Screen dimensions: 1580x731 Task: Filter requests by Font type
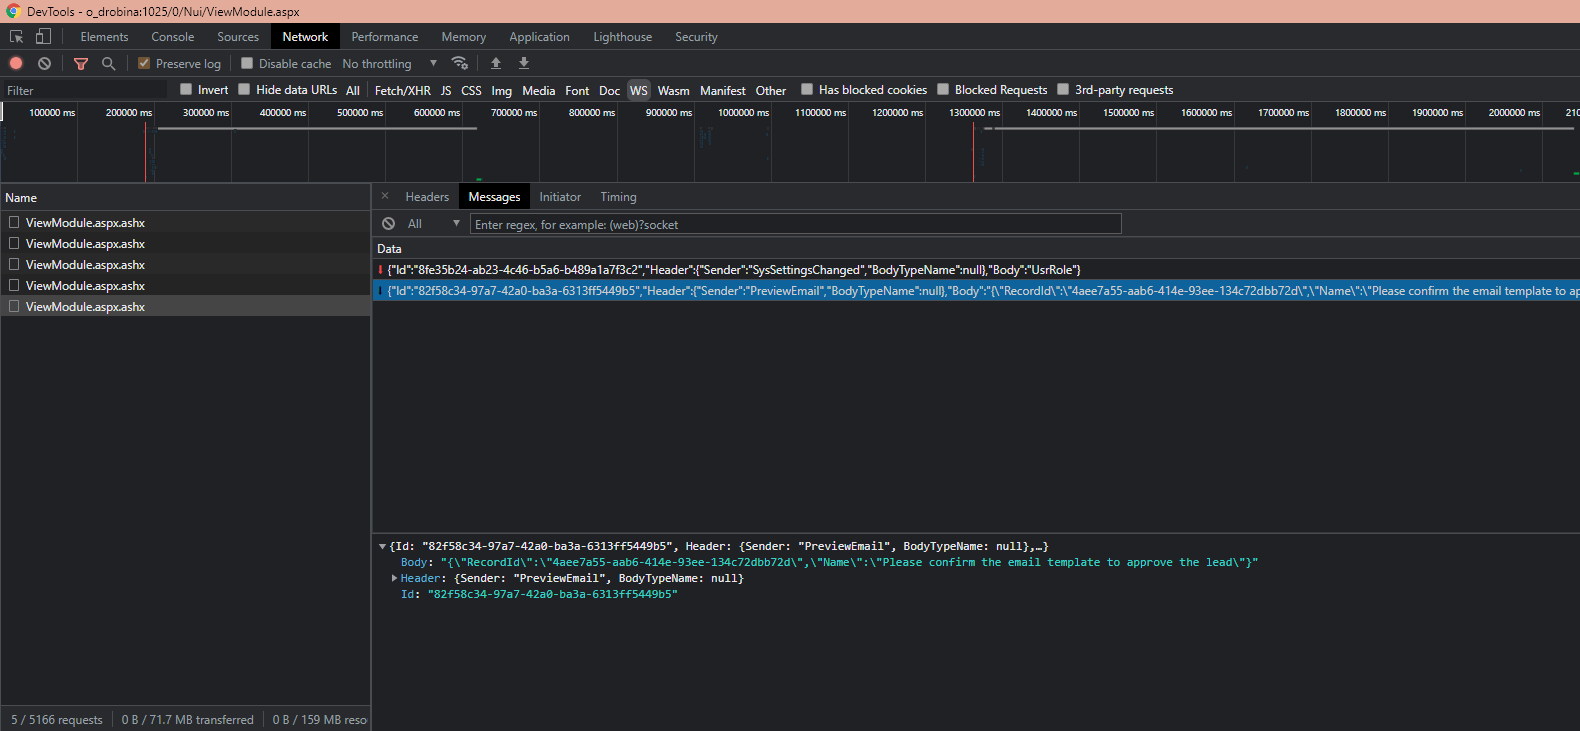(577, 90)
